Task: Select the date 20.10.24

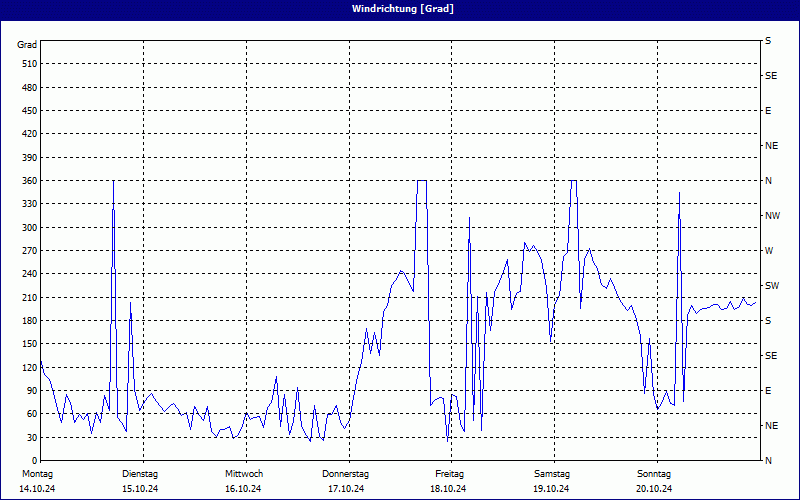Action: point(655,489)
